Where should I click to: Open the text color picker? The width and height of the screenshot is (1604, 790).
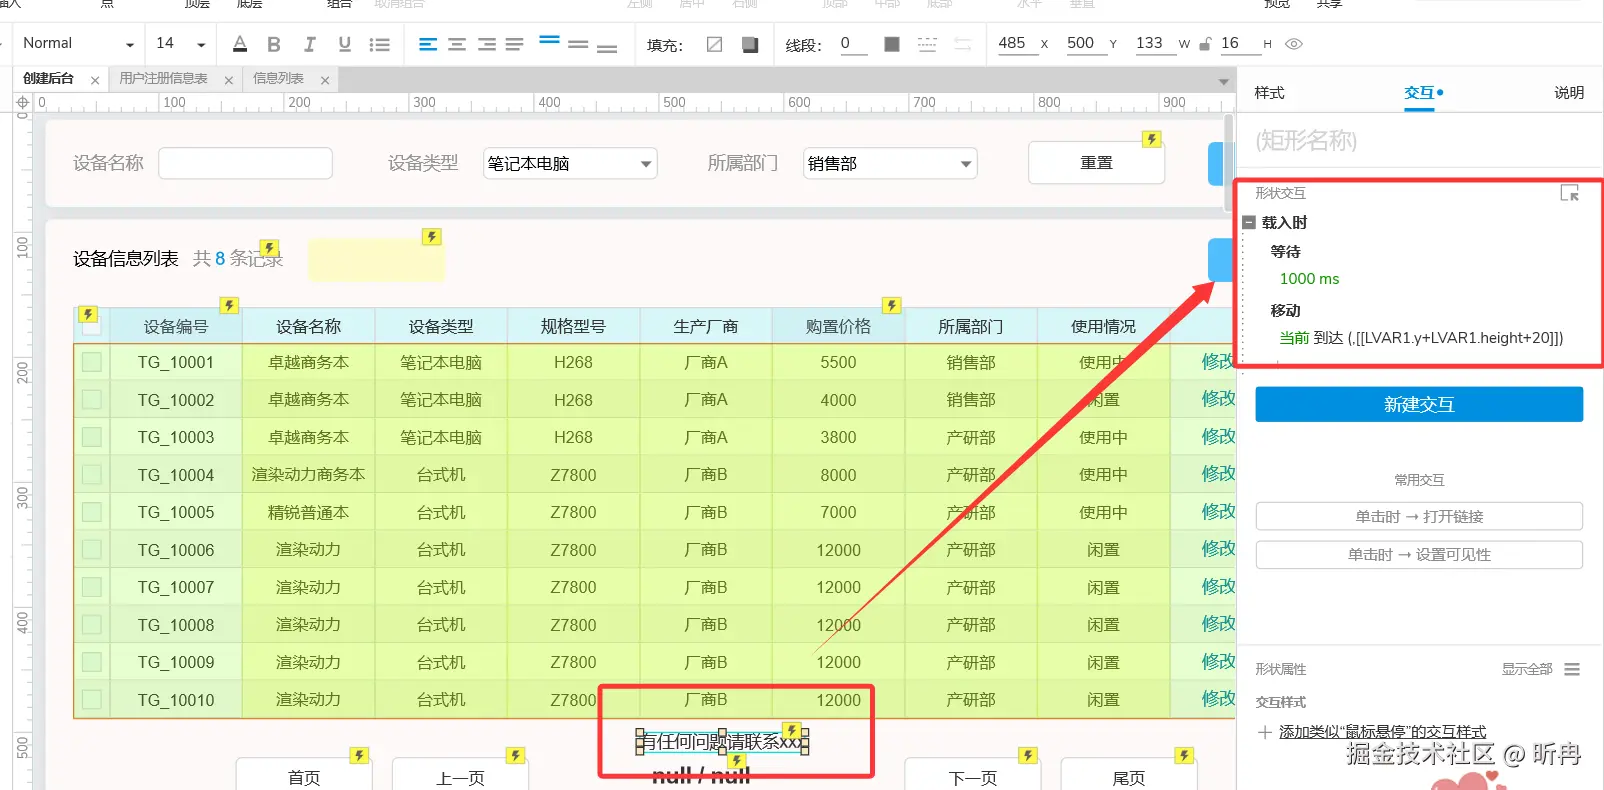[x=240, y=44]
